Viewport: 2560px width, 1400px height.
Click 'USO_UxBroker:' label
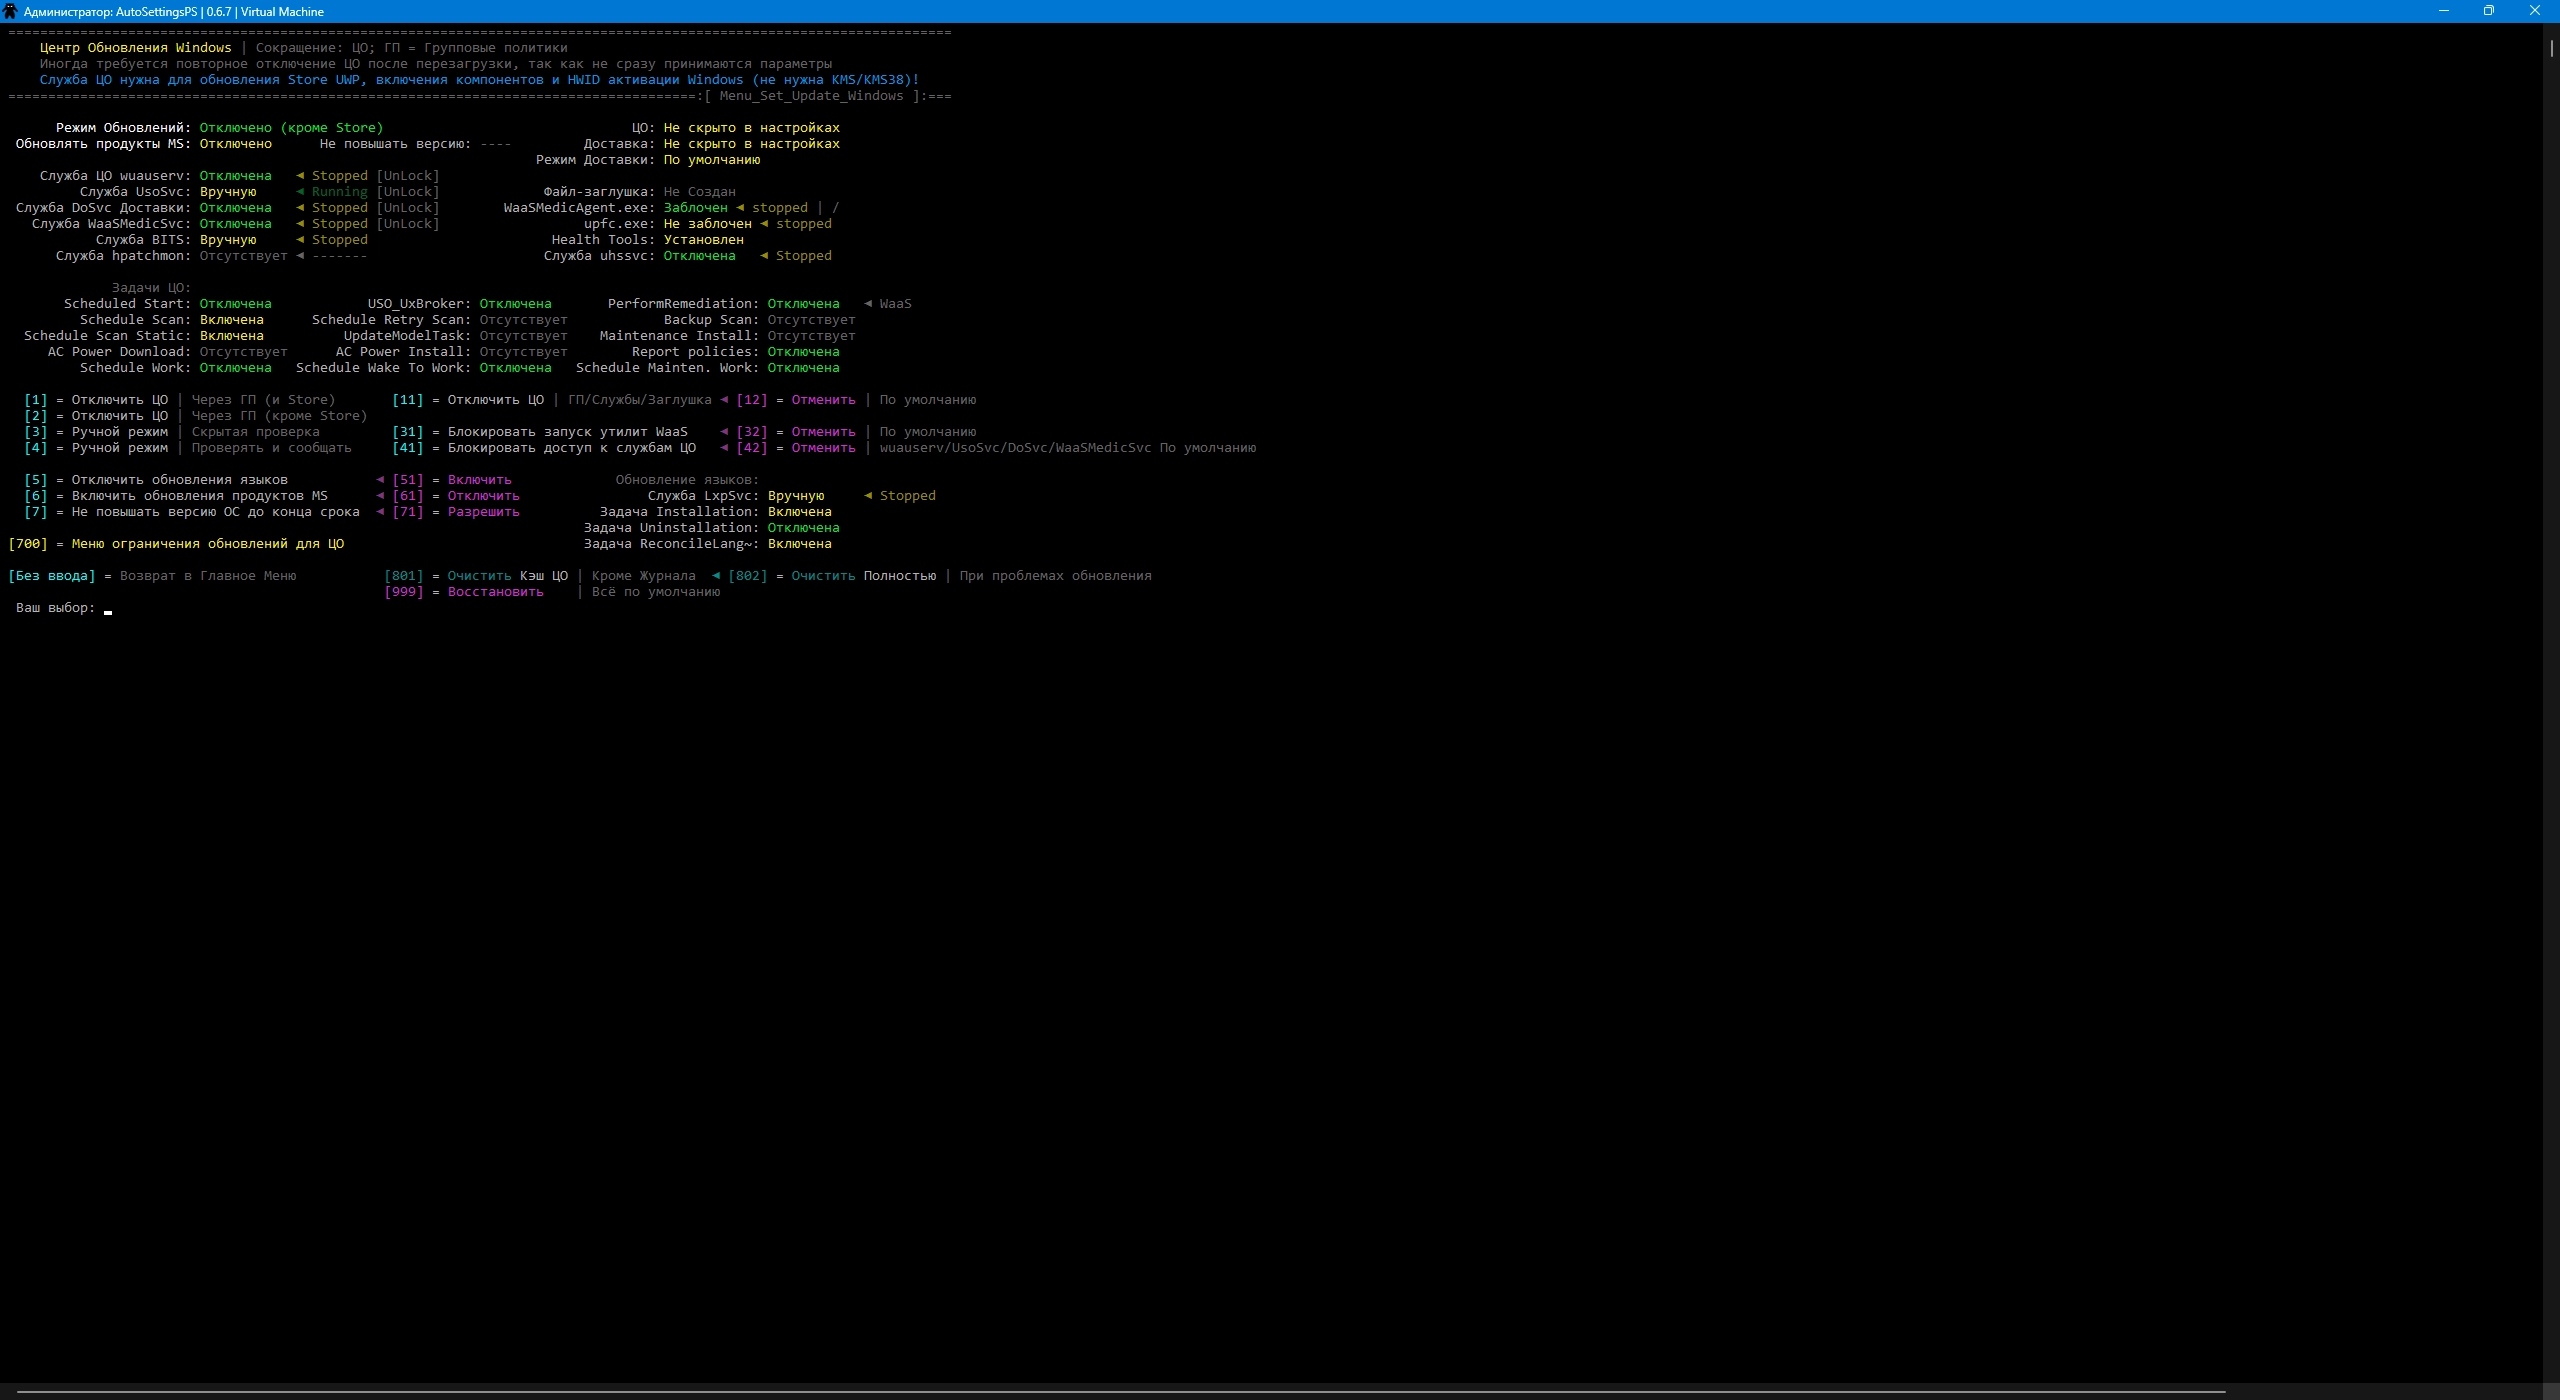pos(419,304)
